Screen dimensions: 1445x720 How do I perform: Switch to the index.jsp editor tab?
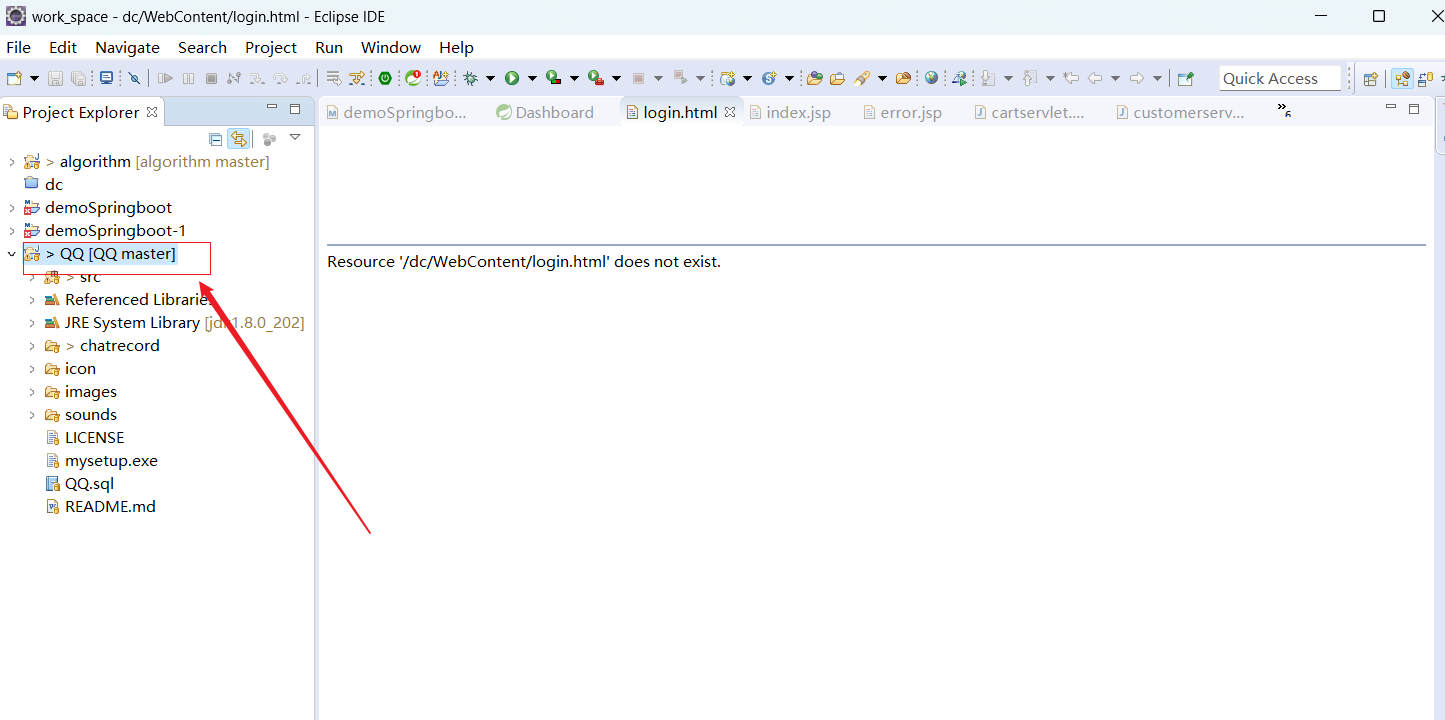pyautogui.click(x=795, y=112)
